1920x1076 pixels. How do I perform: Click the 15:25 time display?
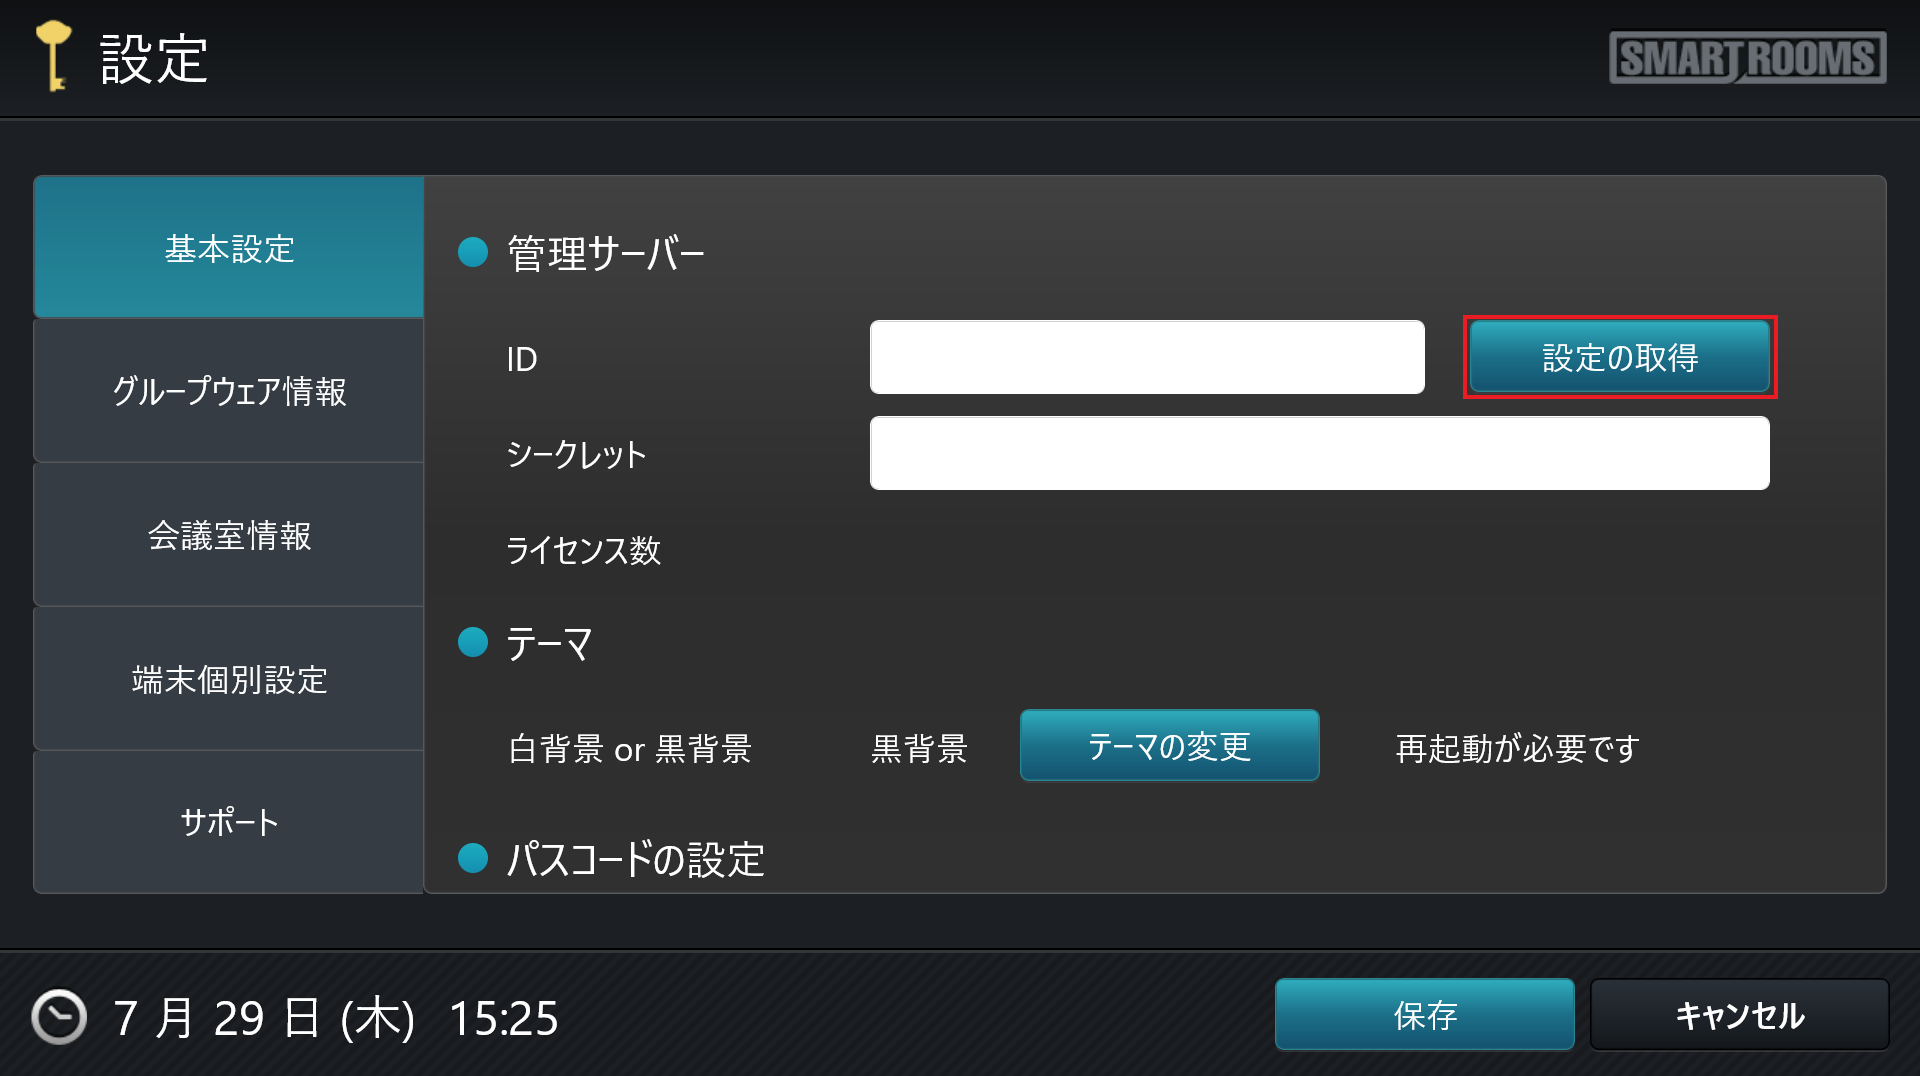[503, 1018]
